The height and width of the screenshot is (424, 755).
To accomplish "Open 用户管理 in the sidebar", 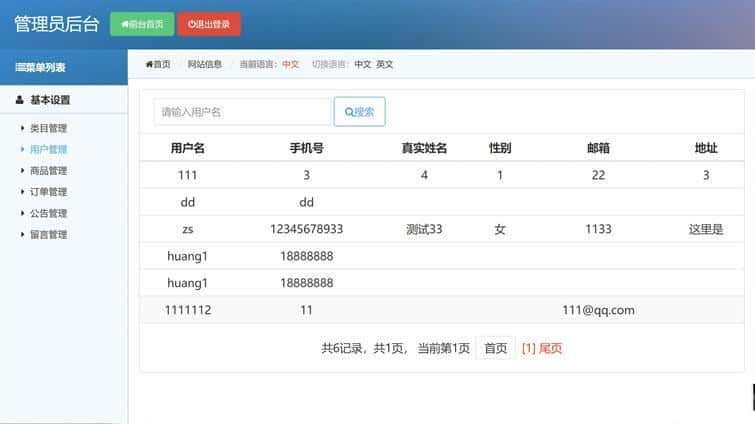I will pyautogui.click(x=48, y=150).
